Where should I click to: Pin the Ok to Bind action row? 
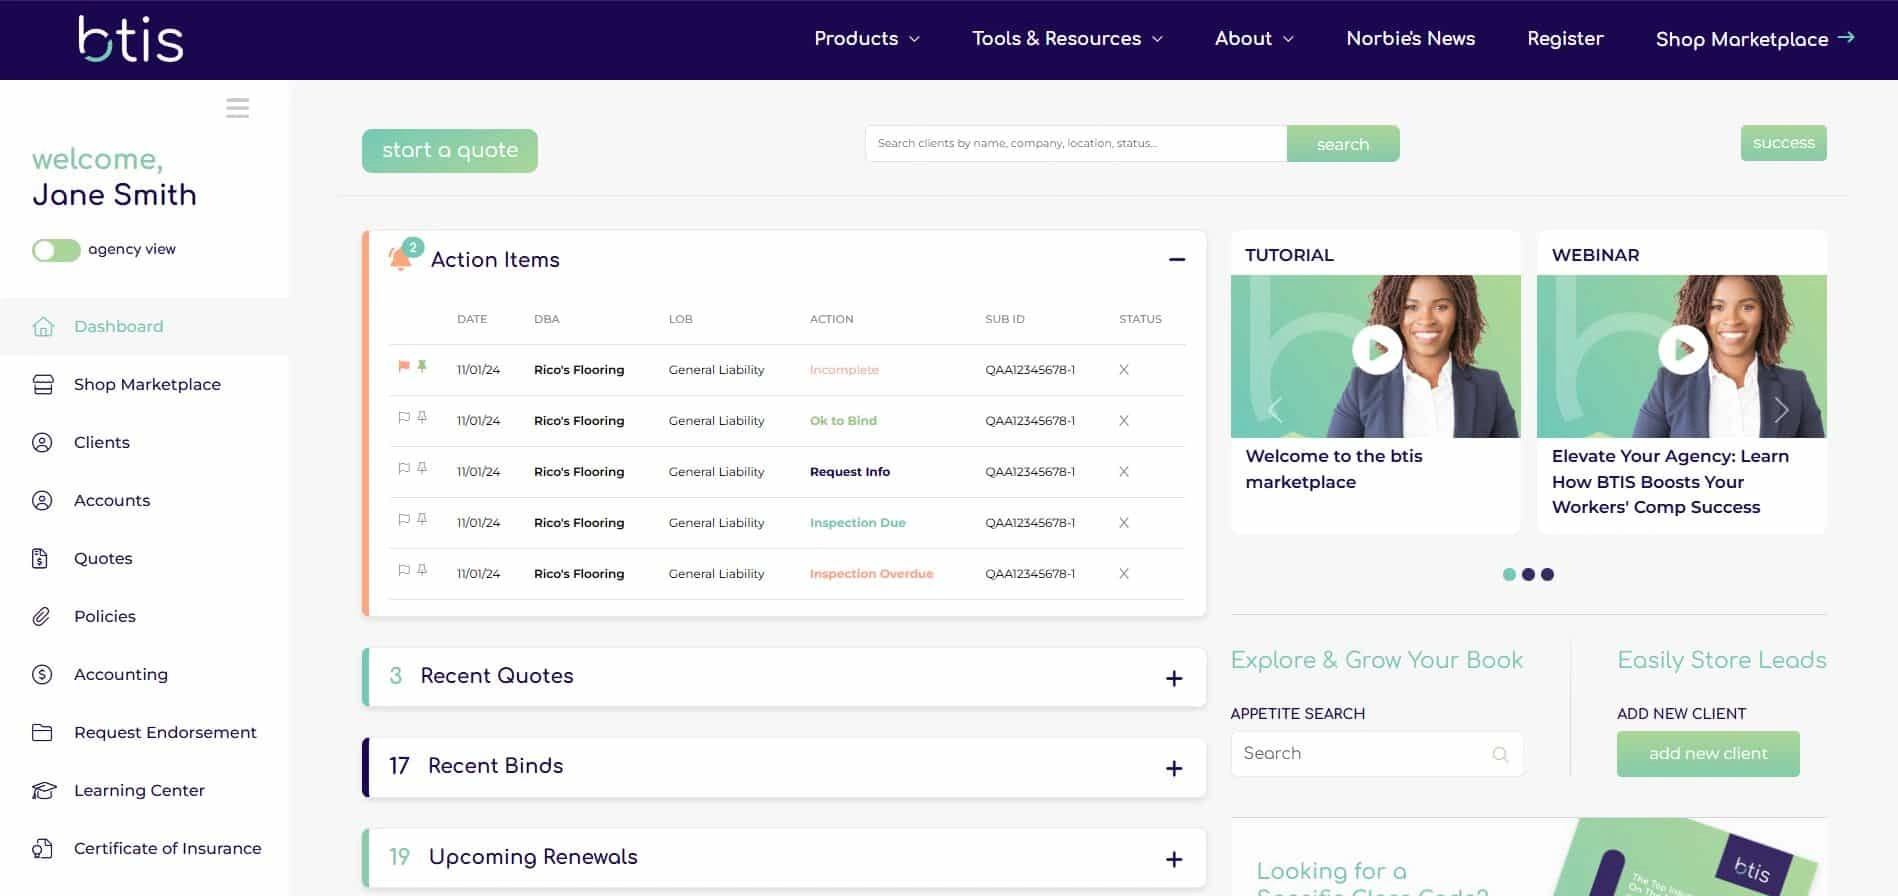[x=422, y=418]
